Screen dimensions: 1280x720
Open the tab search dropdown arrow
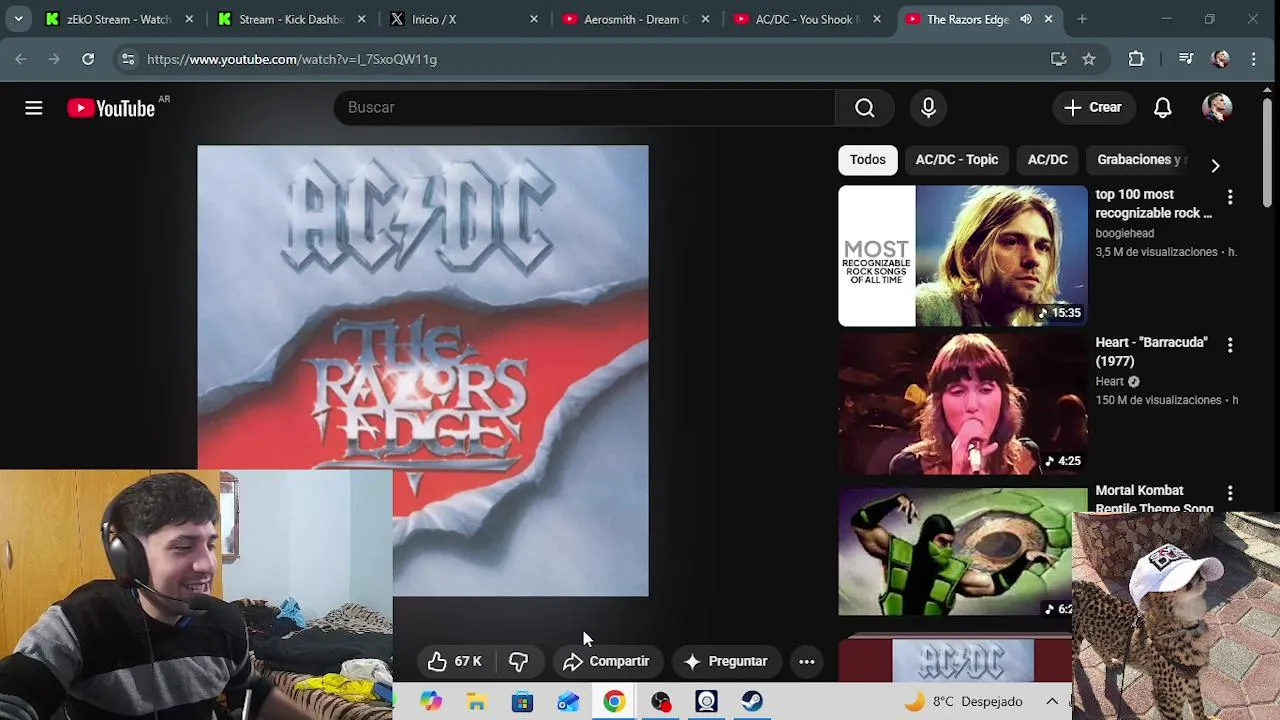[x=18, y=19]
